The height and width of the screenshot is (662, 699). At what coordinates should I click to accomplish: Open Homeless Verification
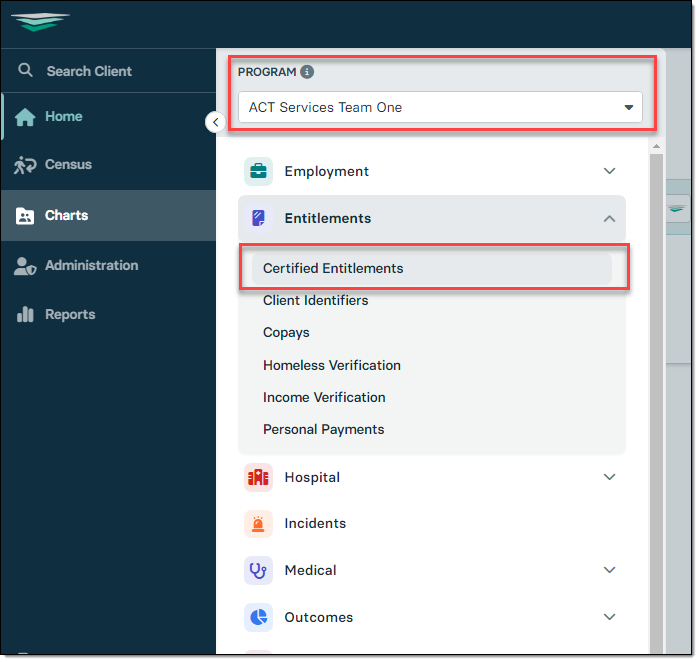tap(332, 366)
